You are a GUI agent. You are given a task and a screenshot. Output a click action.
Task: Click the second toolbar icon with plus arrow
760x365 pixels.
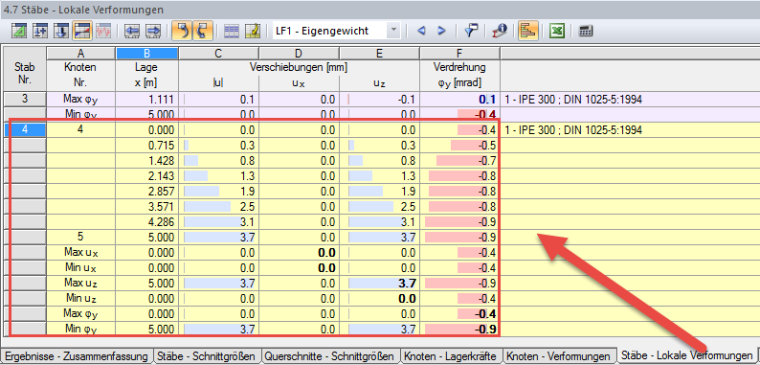40,31
